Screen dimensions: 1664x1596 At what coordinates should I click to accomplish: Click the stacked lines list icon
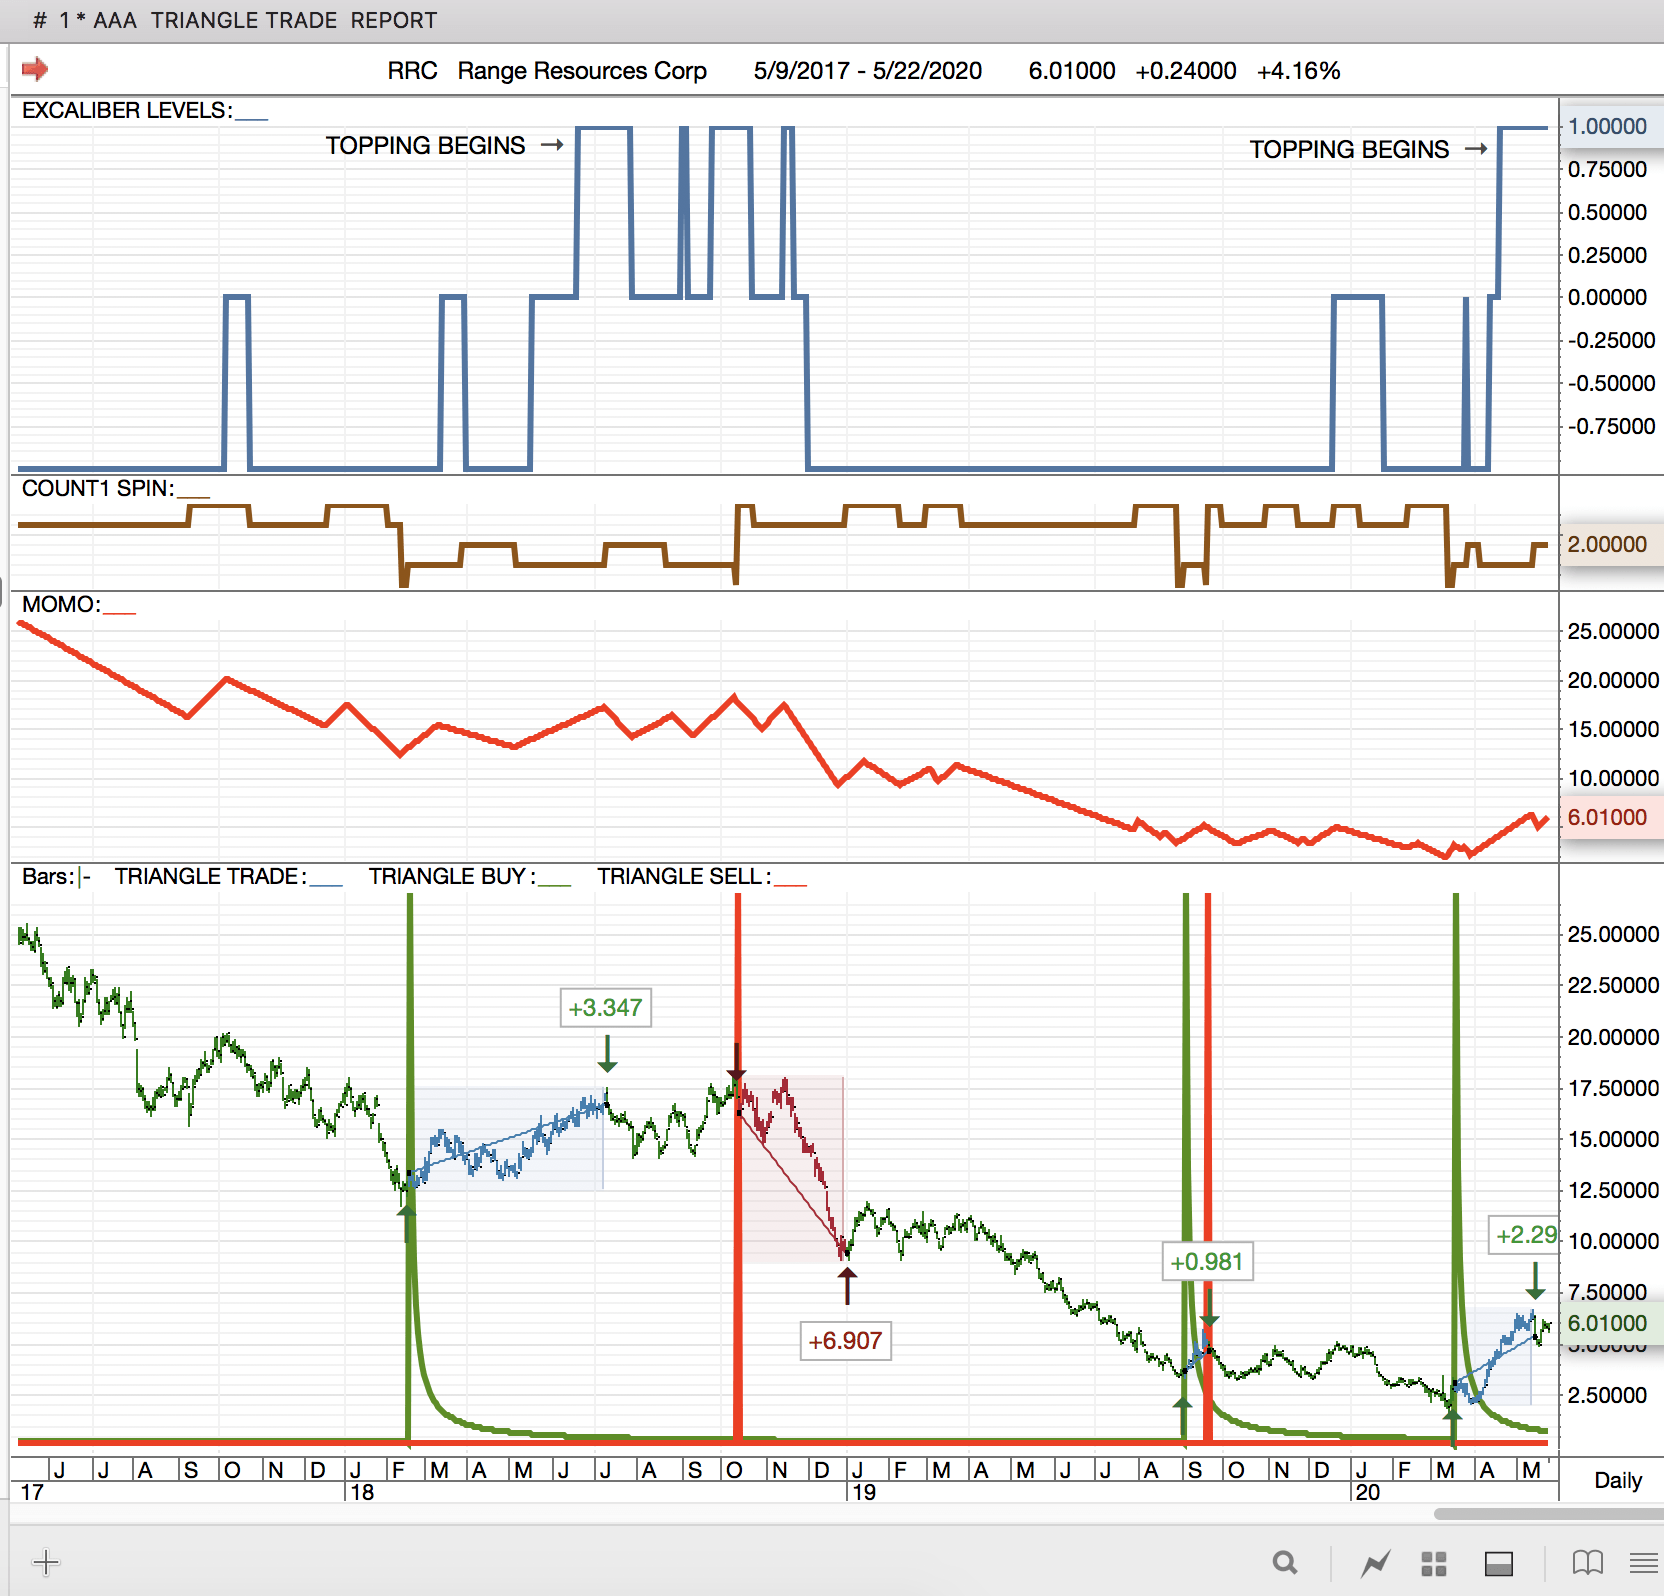point(1643,1563)
